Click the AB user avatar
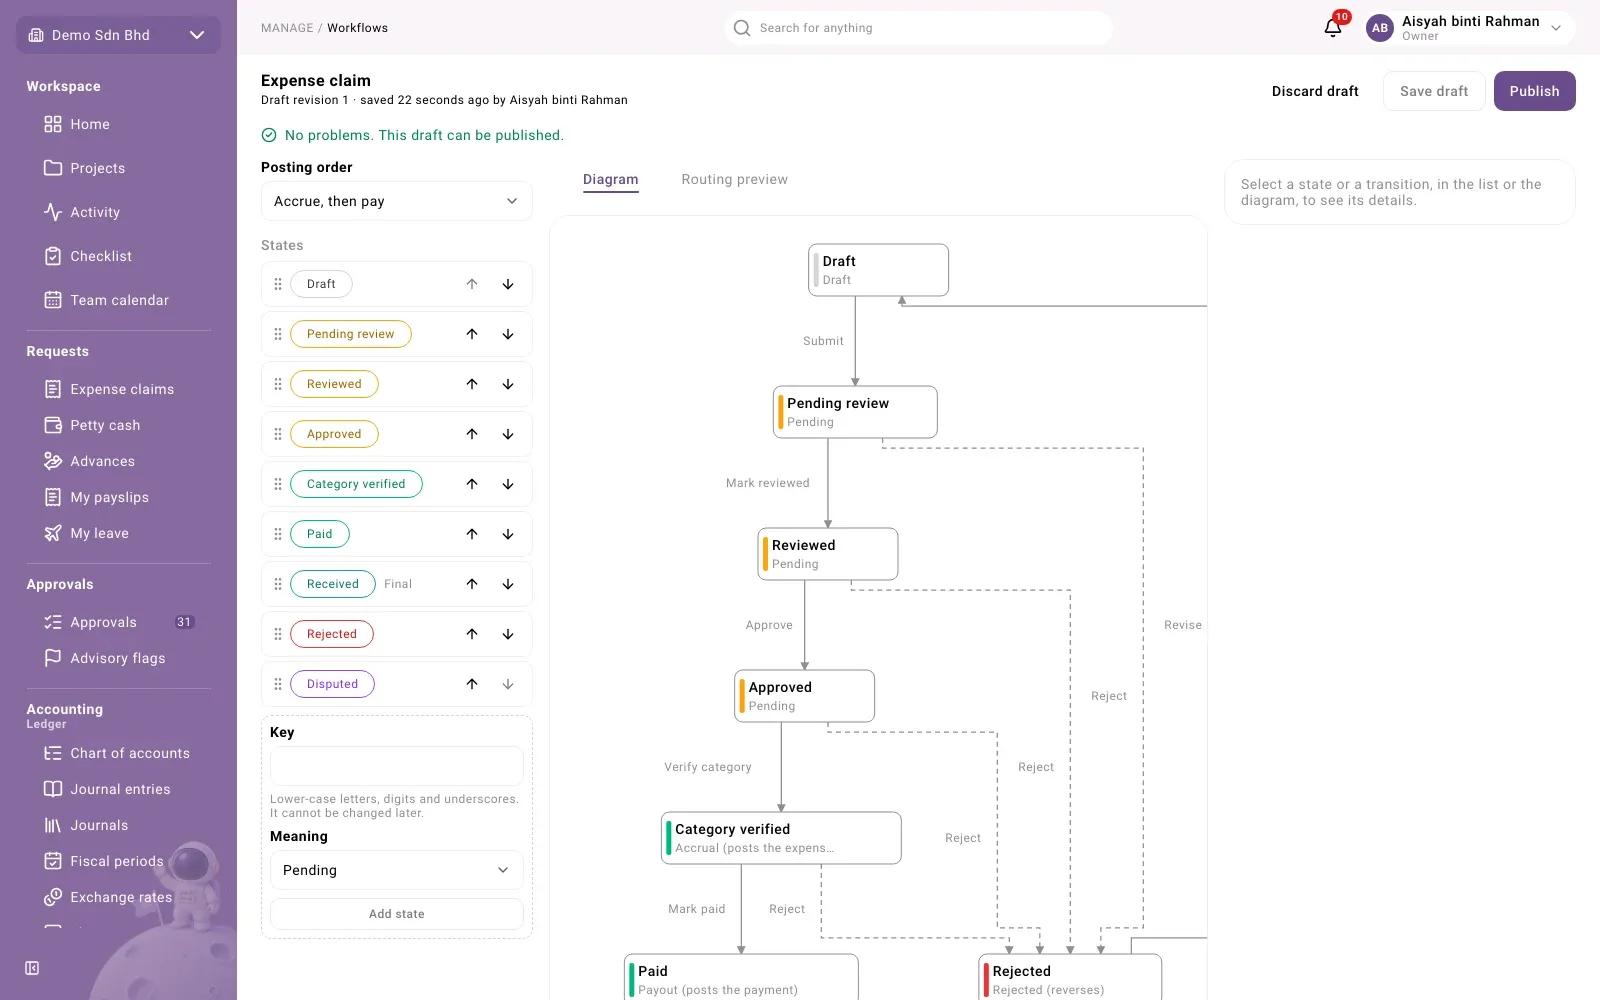 pos(1380,28)
